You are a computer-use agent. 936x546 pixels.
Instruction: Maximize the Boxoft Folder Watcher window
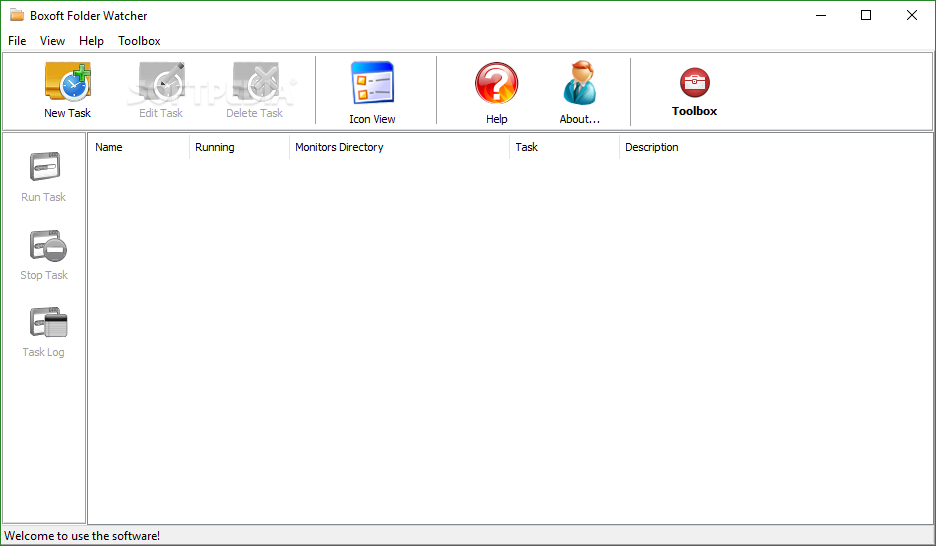866,16
